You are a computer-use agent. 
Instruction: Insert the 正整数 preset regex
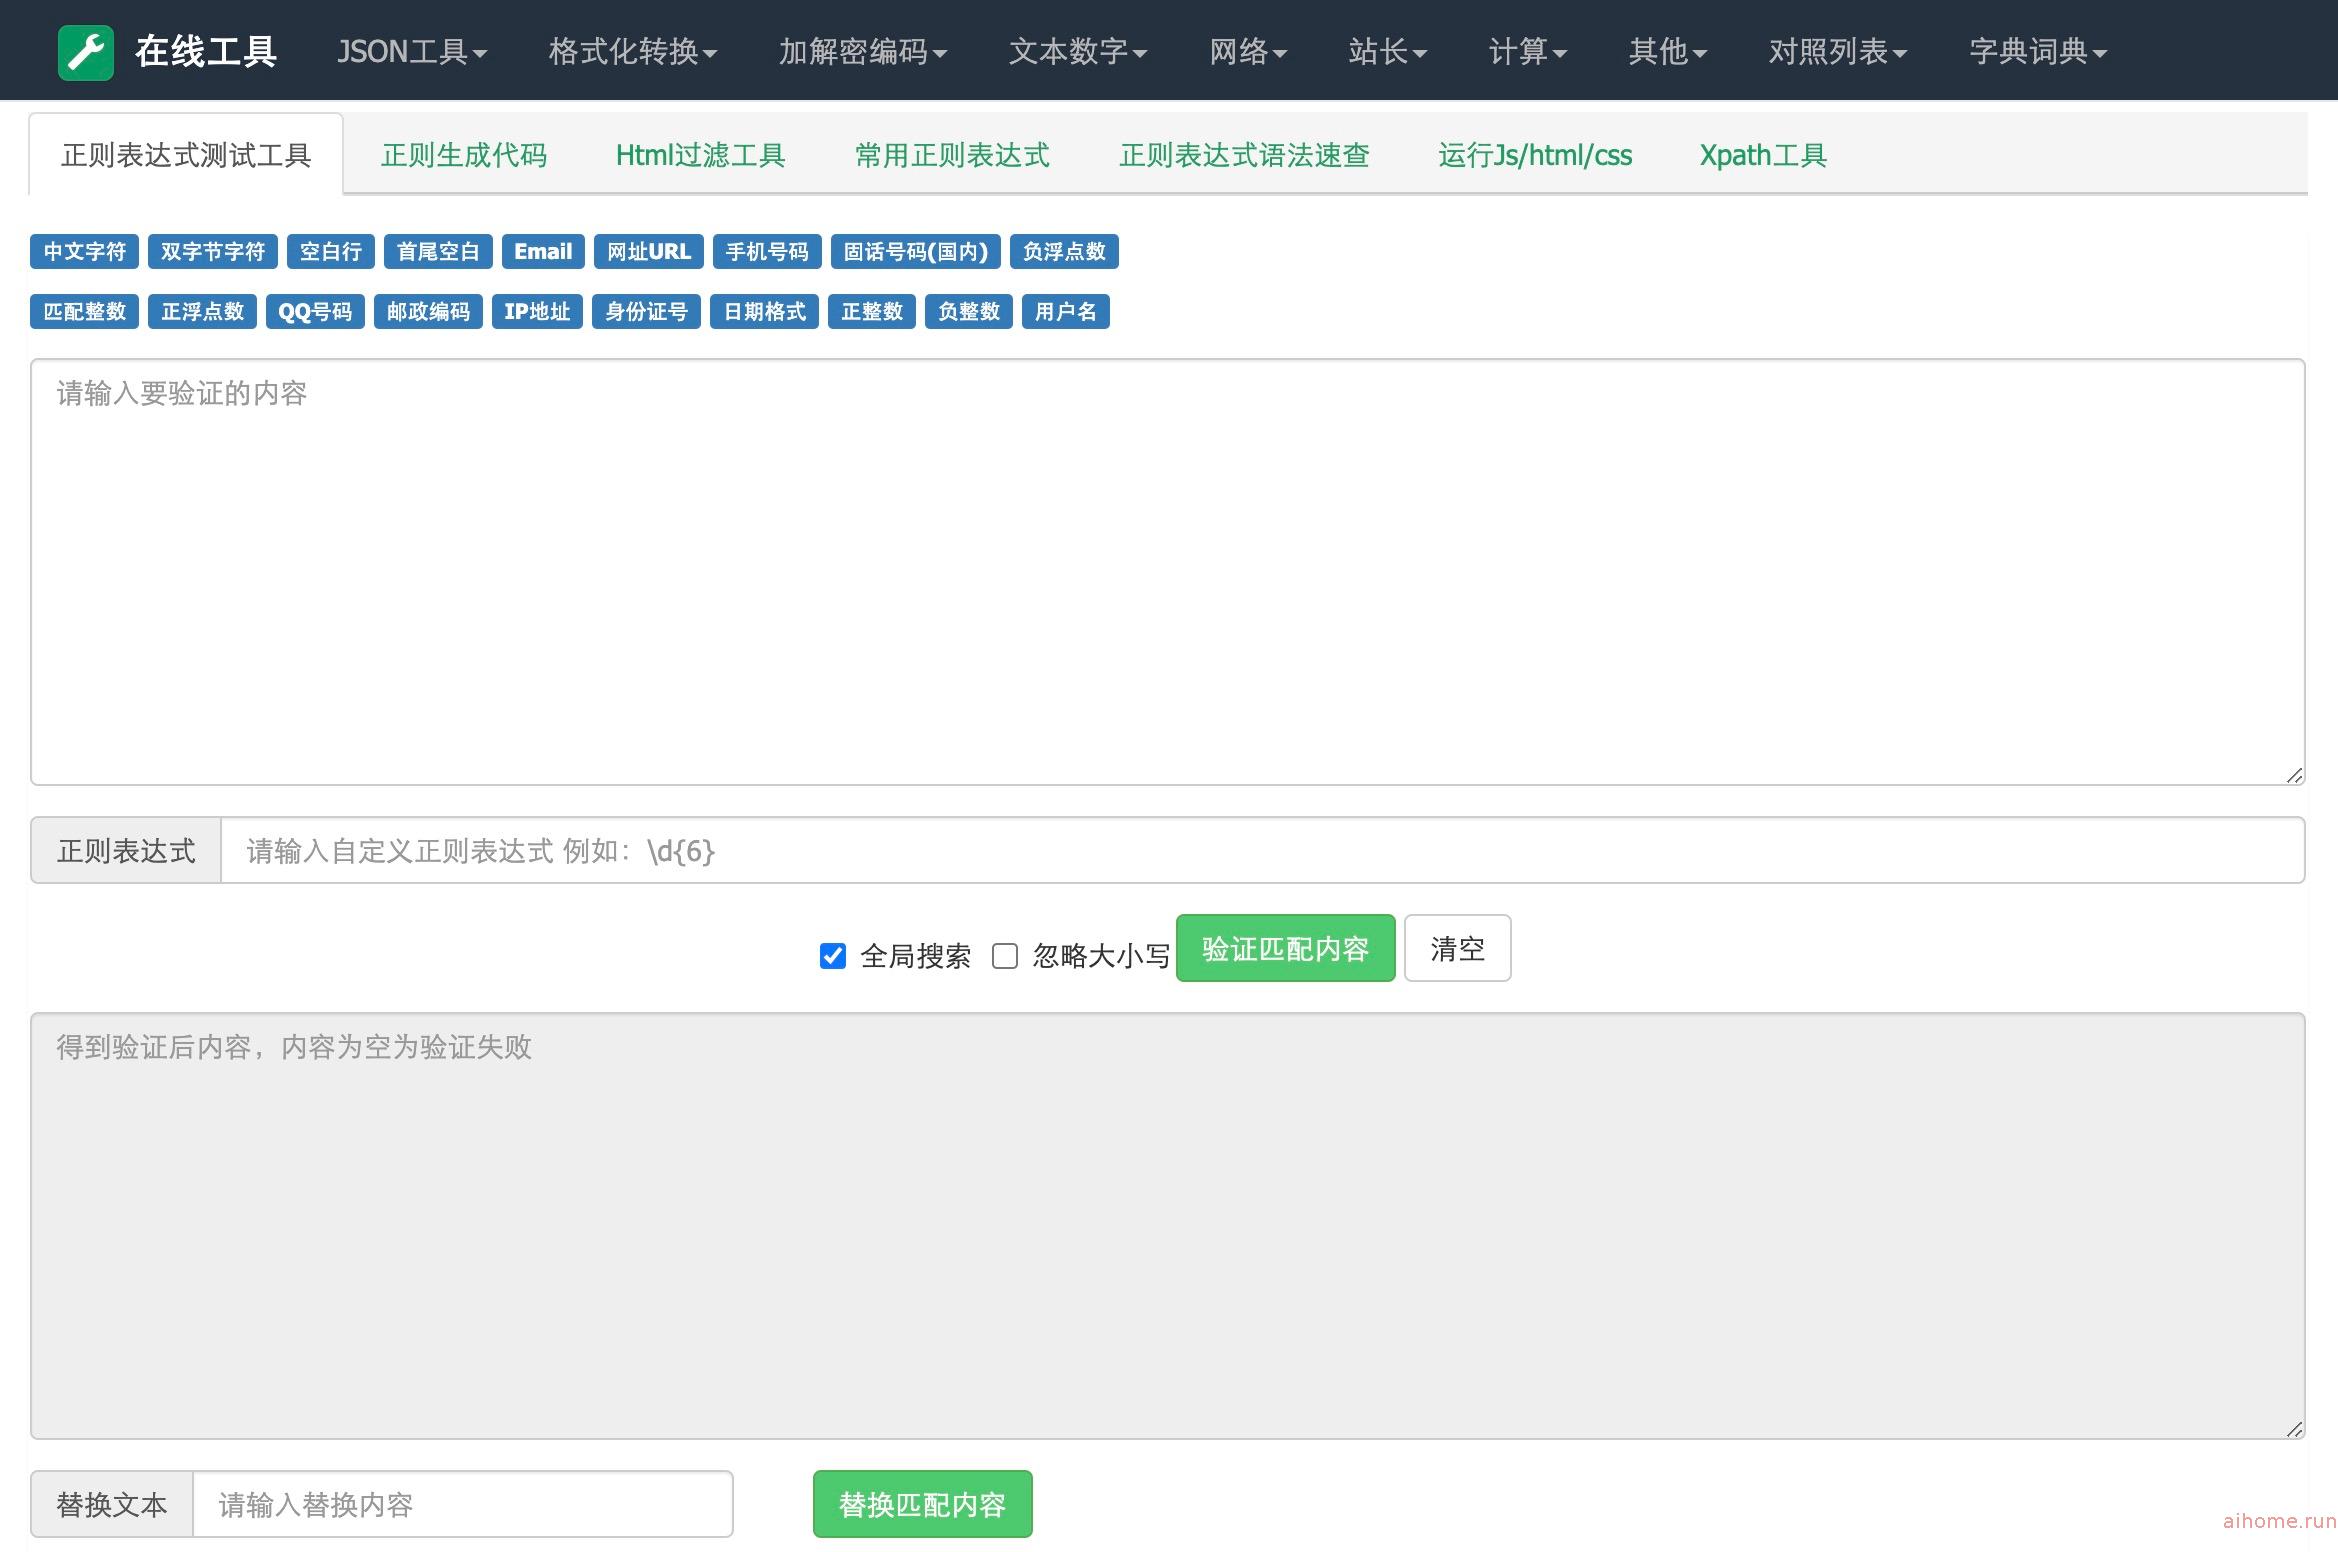872,312
